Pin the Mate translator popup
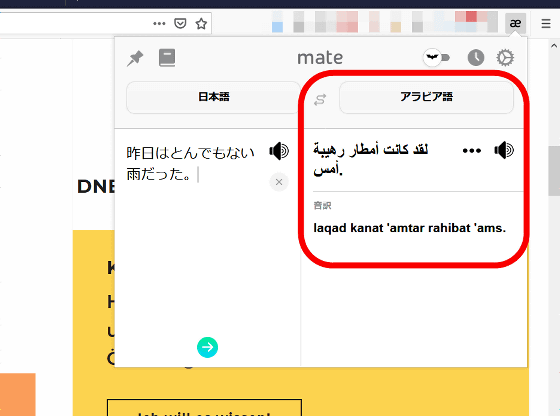Viewport: 560px width, 416px height. [x=135, y=58]
